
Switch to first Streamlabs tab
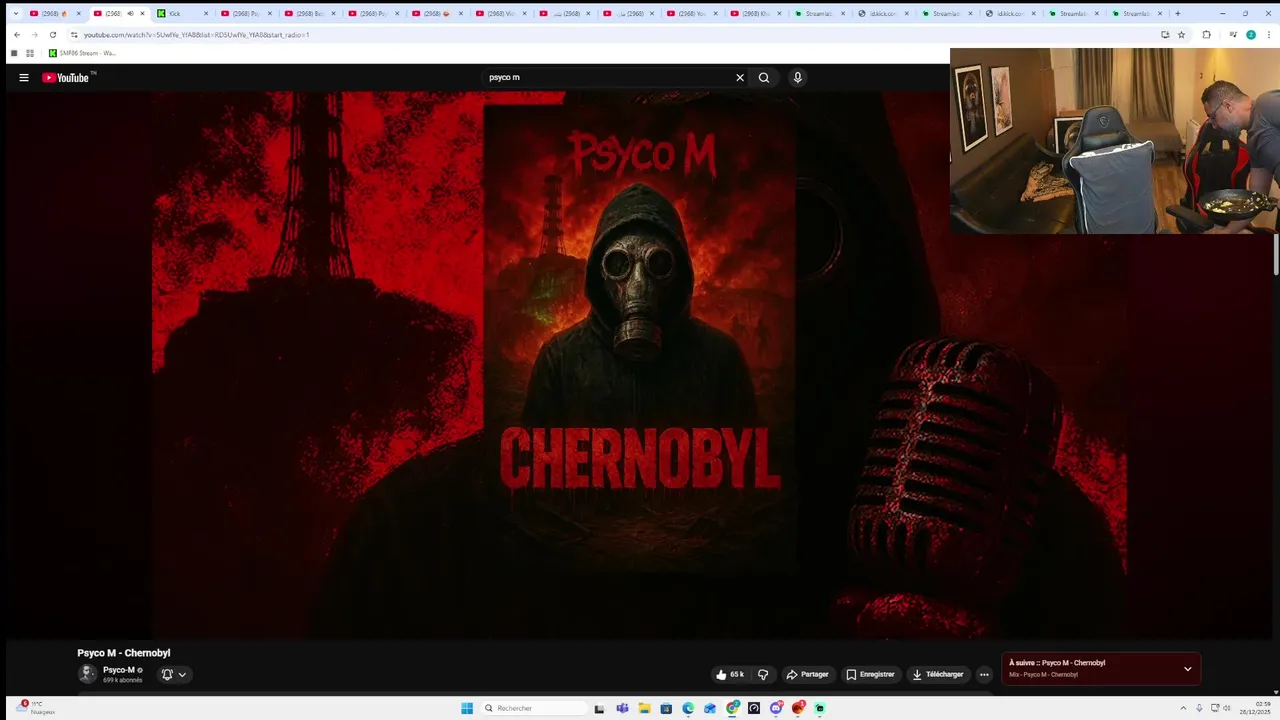tap(821, 13)
